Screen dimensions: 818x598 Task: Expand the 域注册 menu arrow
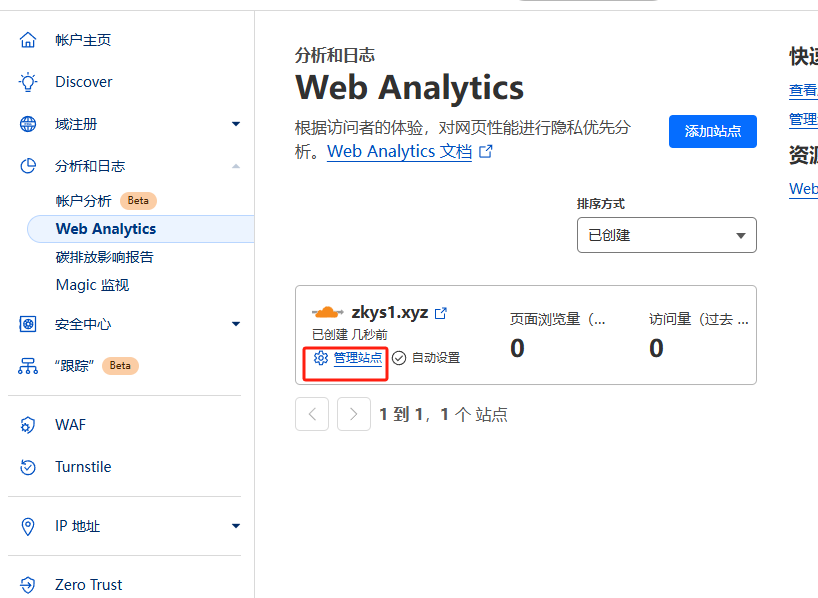tap(236, 124)
